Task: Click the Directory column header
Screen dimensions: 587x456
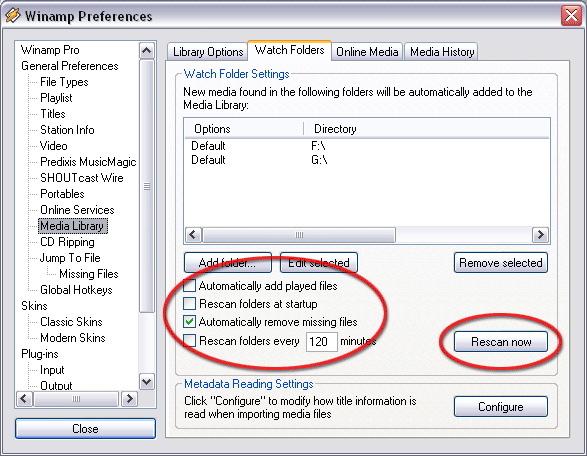Action: point(426,129)
